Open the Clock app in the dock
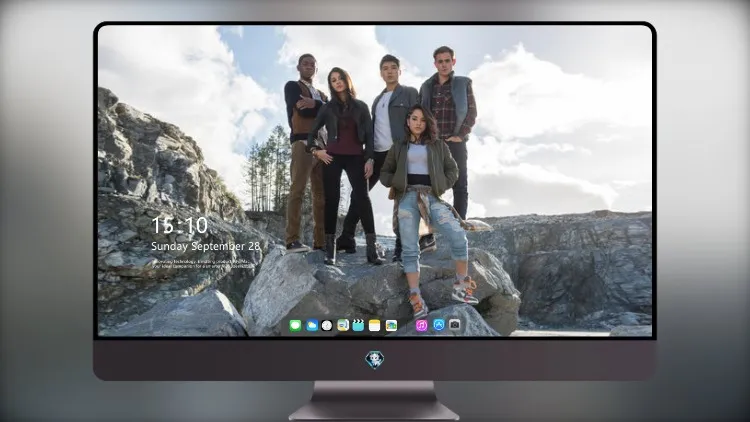 pyautogui.click(x=327, y=326)
